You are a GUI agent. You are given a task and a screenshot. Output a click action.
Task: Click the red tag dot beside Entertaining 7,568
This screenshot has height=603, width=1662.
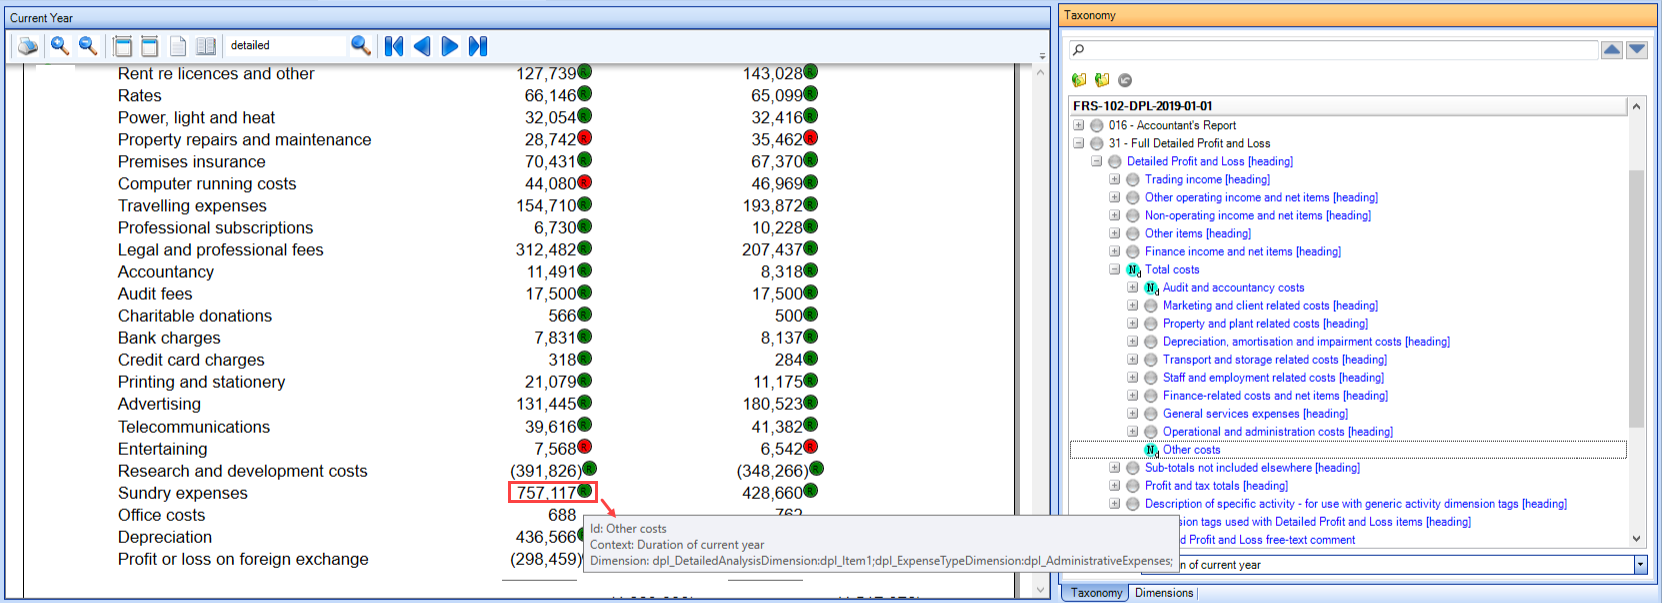585,446
